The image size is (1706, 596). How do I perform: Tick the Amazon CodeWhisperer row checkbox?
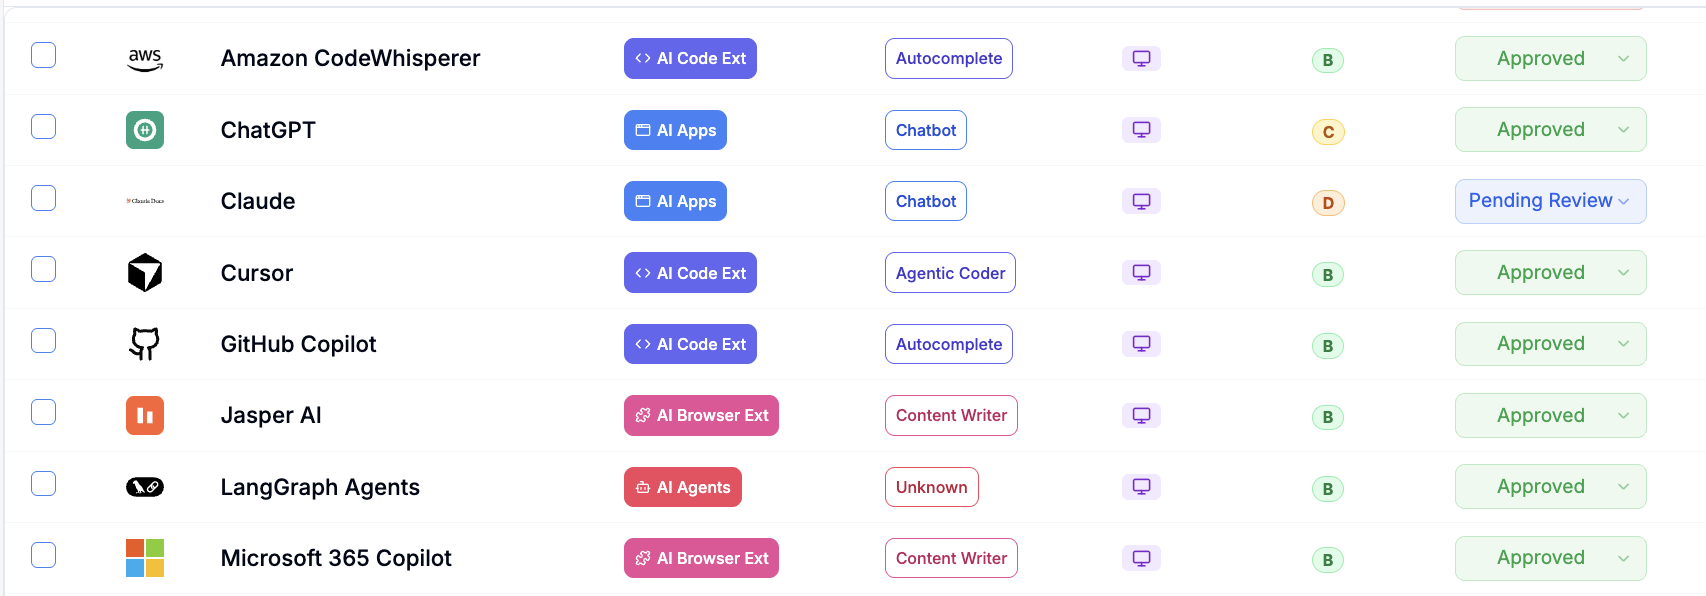point(43,55)
